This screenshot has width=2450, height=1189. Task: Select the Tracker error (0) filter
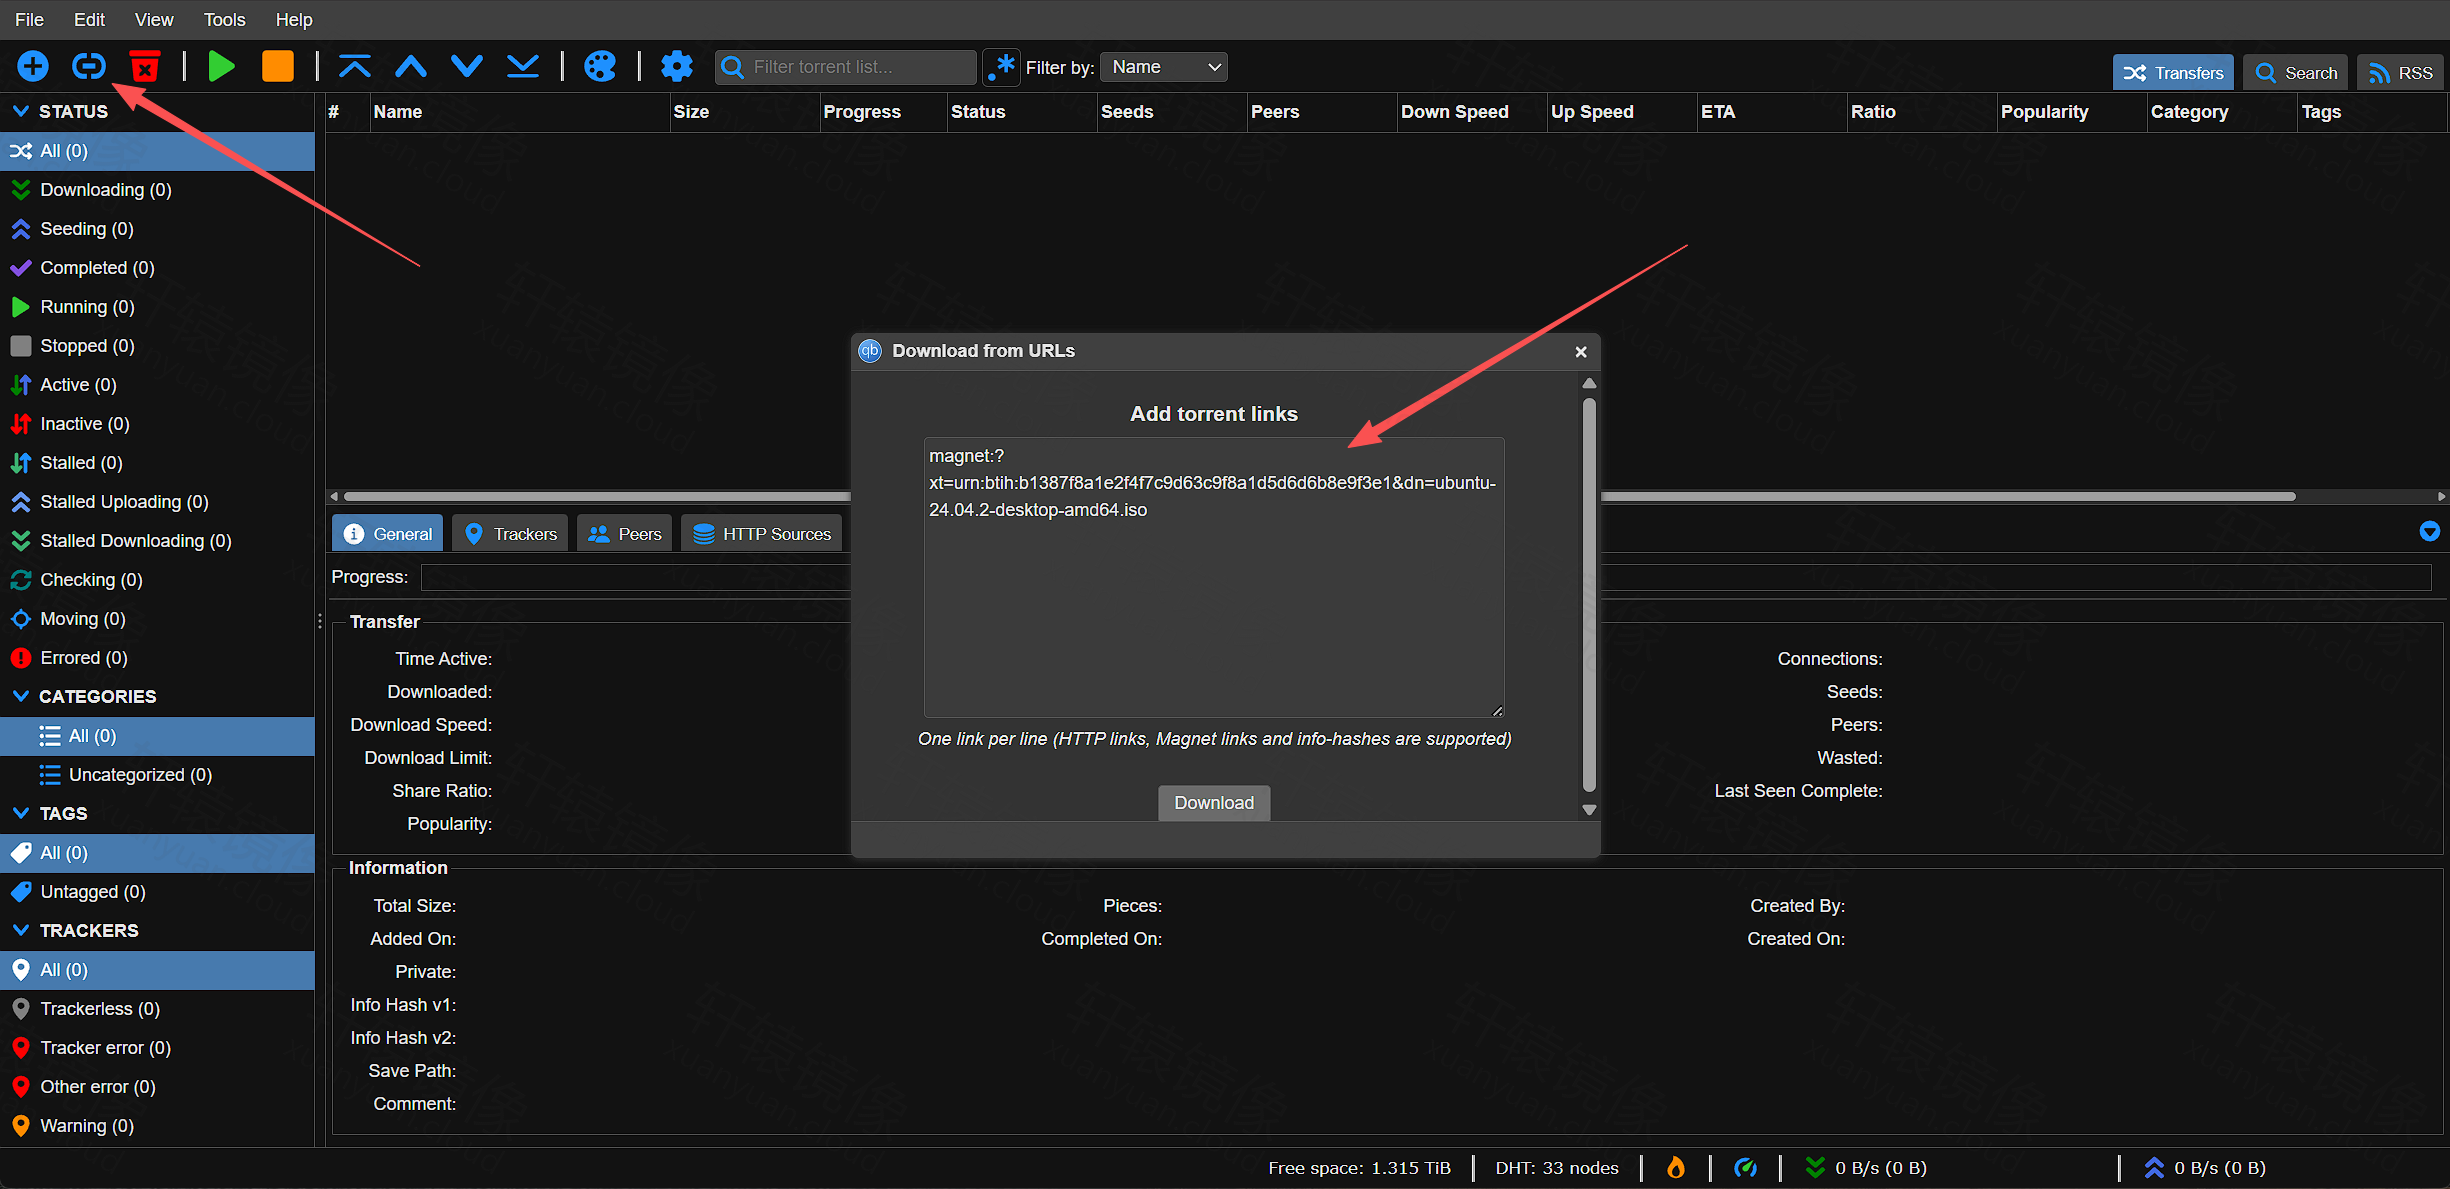(157, 1048)
